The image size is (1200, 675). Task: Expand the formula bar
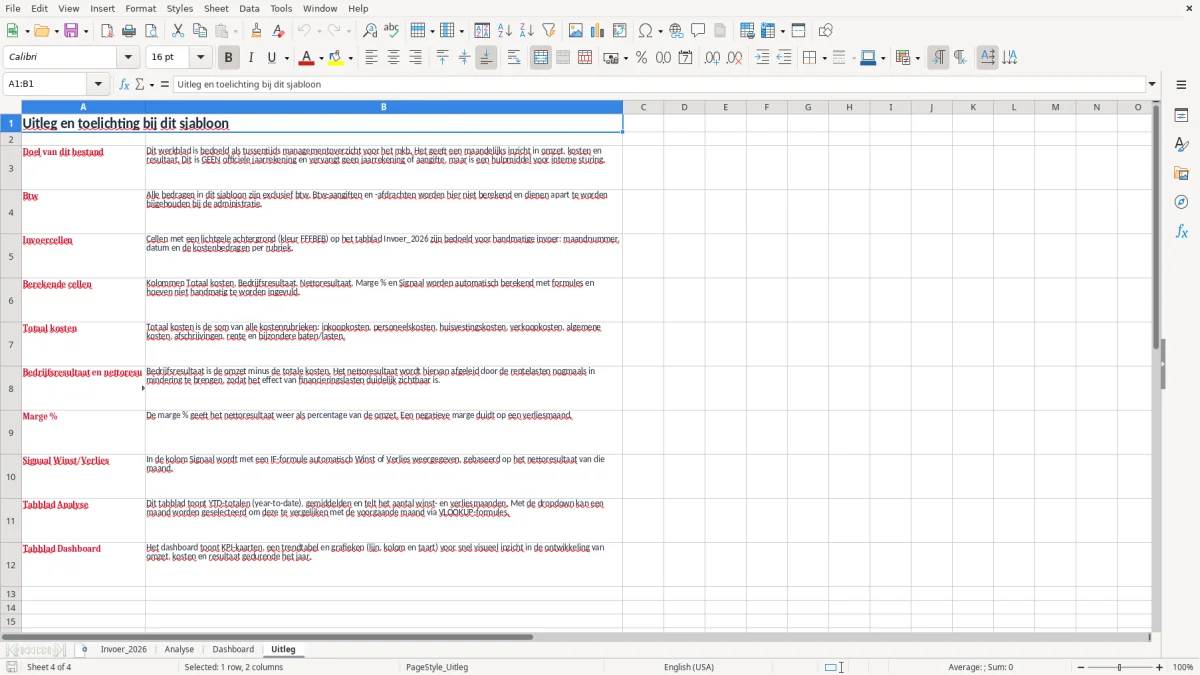click(1152, 85)
